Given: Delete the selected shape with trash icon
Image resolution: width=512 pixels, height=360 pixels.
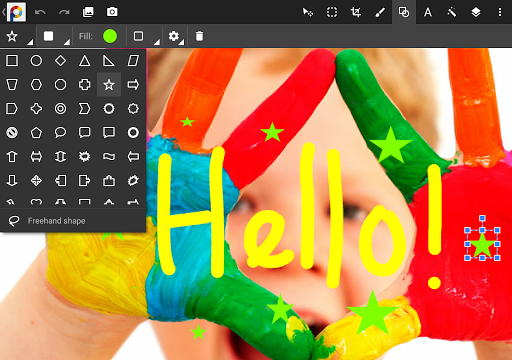Looking at the screenshot, I should point(199,36).
